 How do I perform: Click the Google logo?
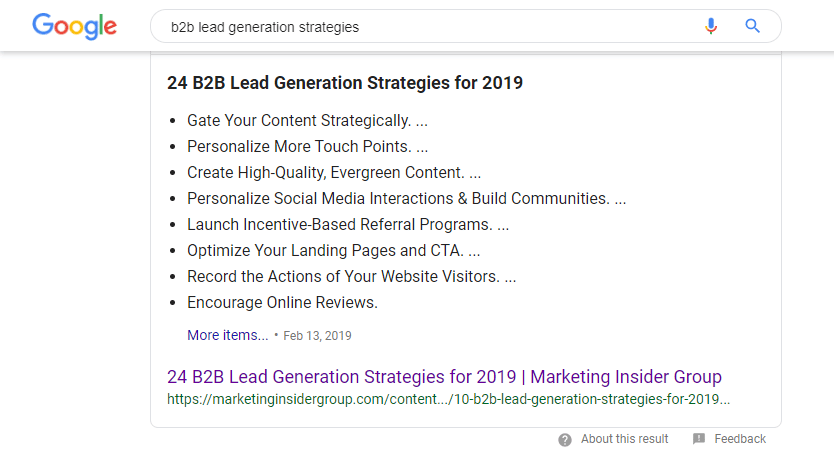(74, 27)
